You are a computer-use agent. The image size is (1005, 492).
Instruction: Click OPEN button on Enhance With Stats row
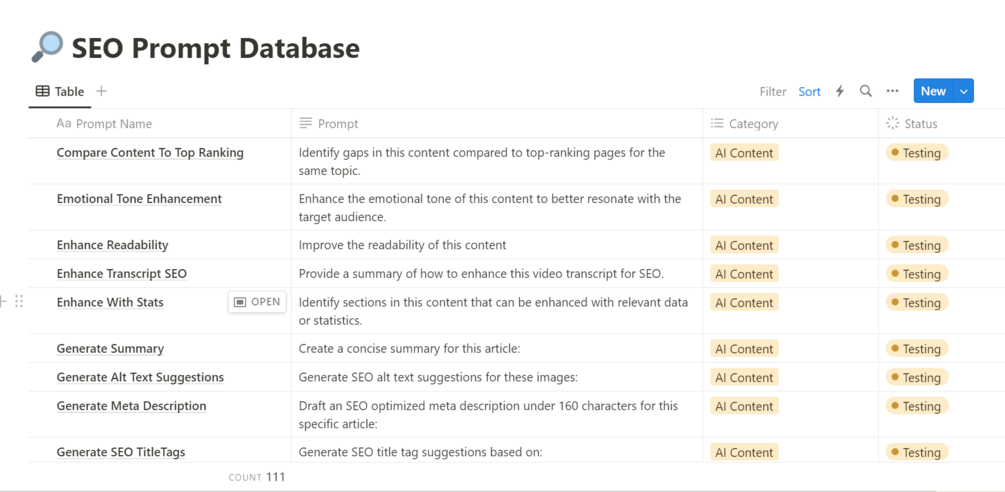tap(257, 302)
